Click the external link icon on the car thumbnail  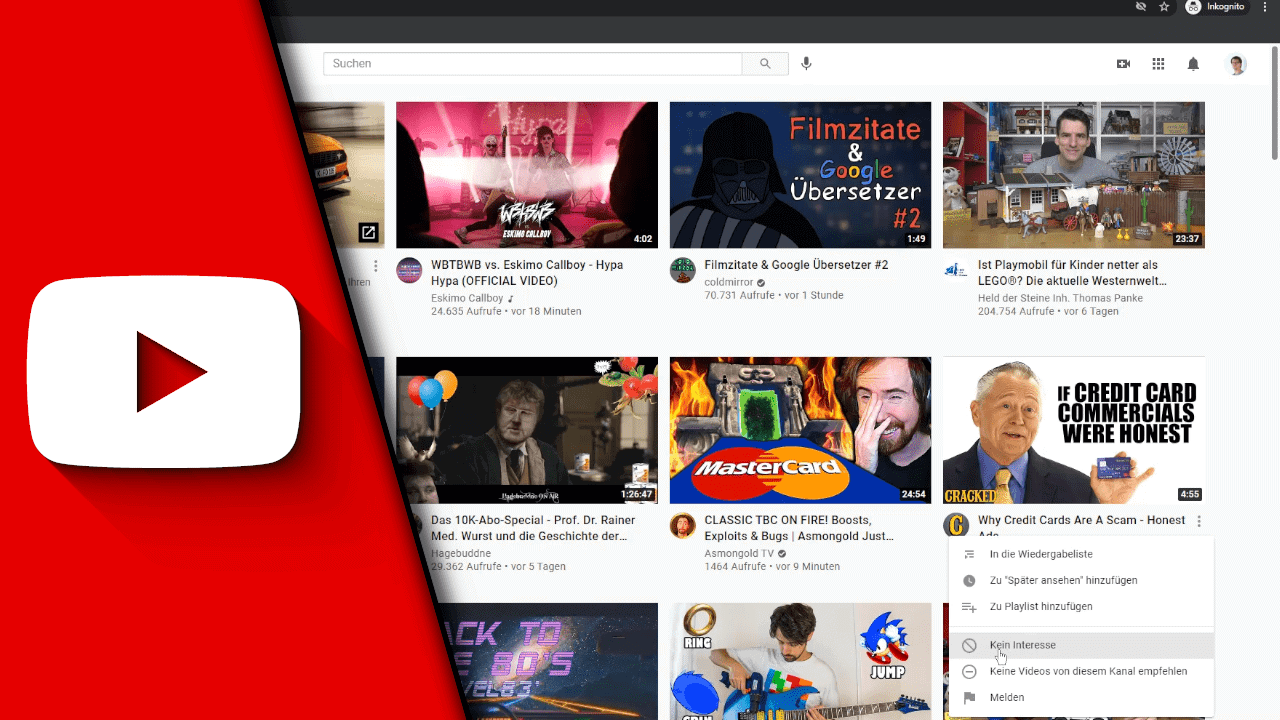tap(368, 233)
